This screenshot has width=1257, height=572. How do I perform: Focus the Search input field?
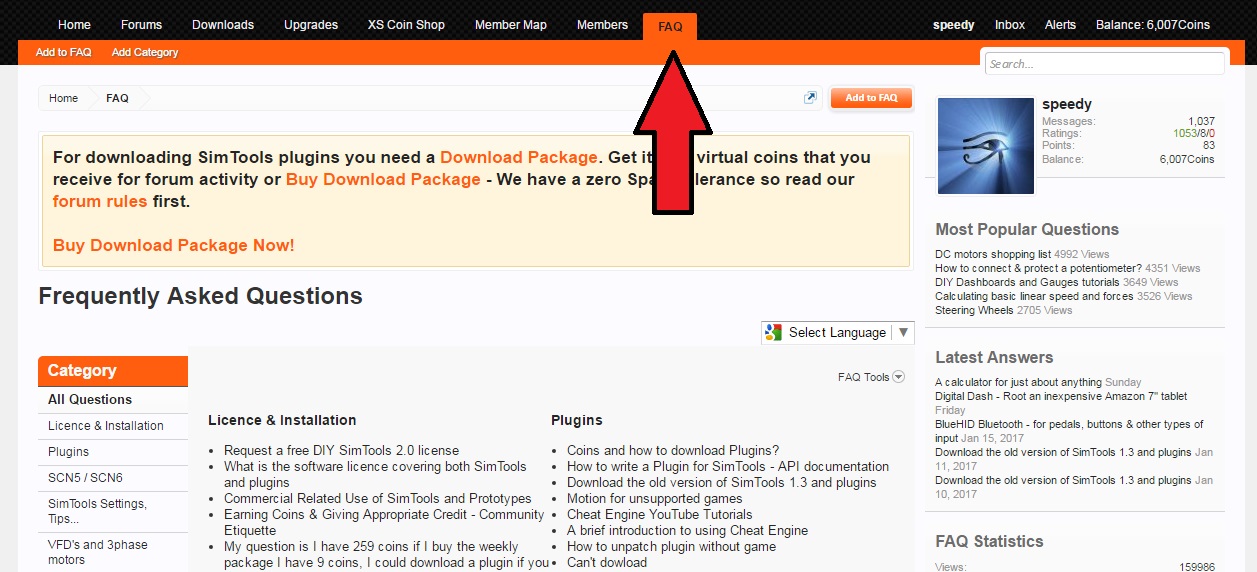(x=1104, y=64)
